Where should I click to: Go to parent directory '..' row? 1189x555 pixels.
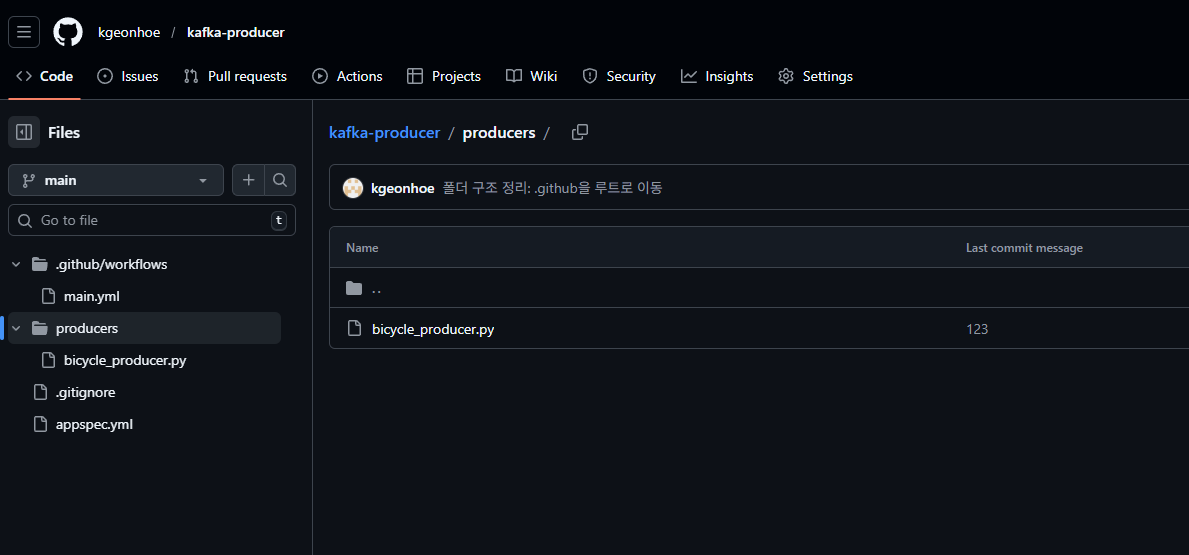[376, 288]
